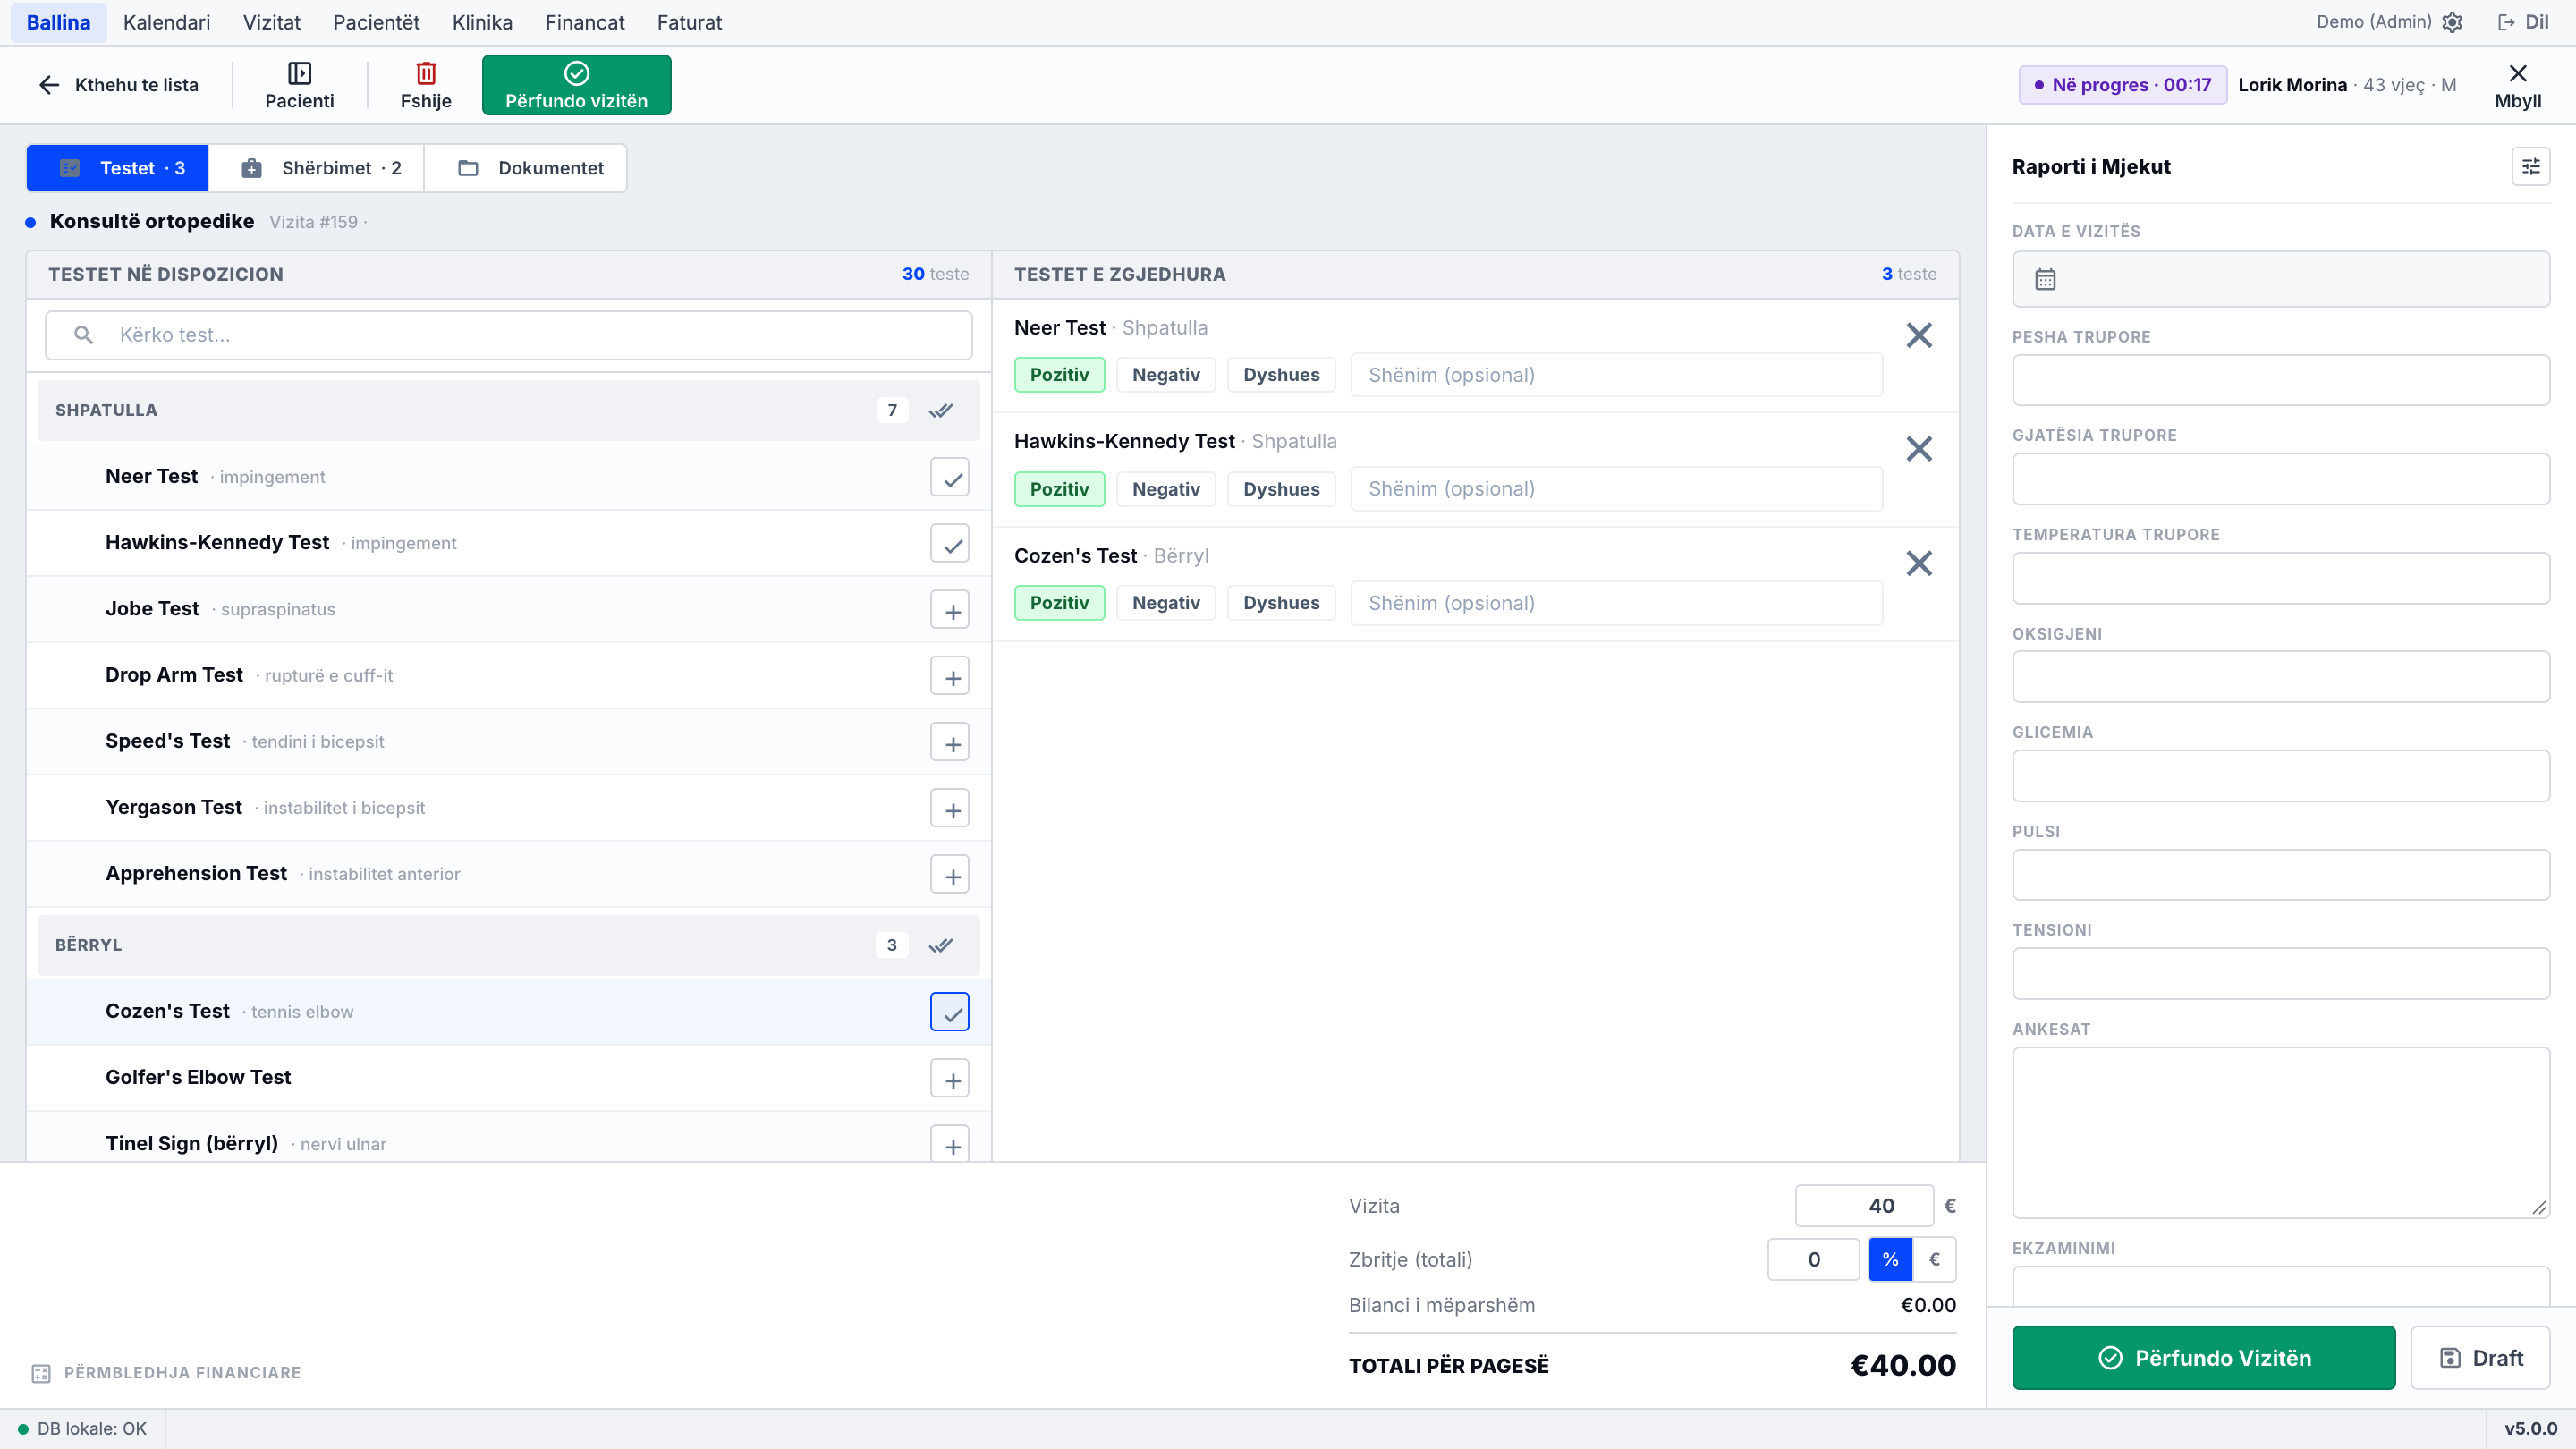Image resolution: width=2576 pixels, height=1449 pixels.
Task: Collapse the SHPATULLA test group
Action: tap(508, 410)
